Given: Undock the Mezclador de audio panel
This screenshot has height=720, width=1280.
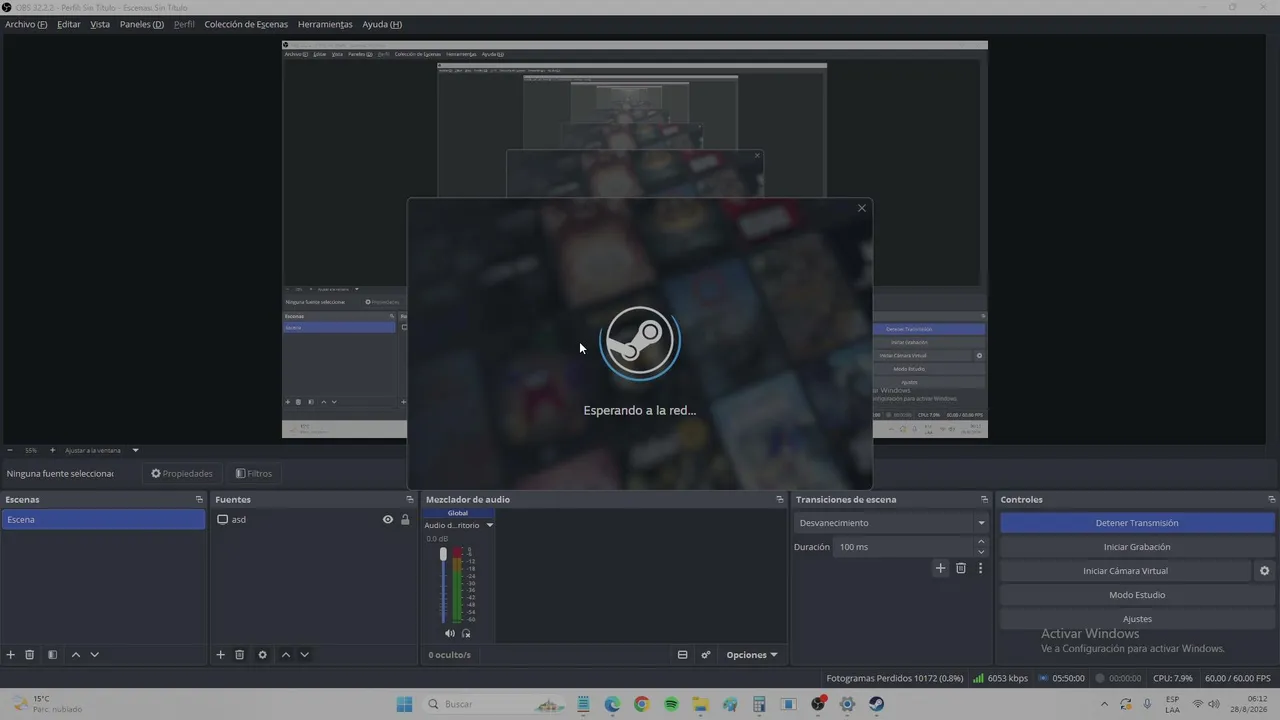Looking at the screenshot, I should tap(779, 499).
